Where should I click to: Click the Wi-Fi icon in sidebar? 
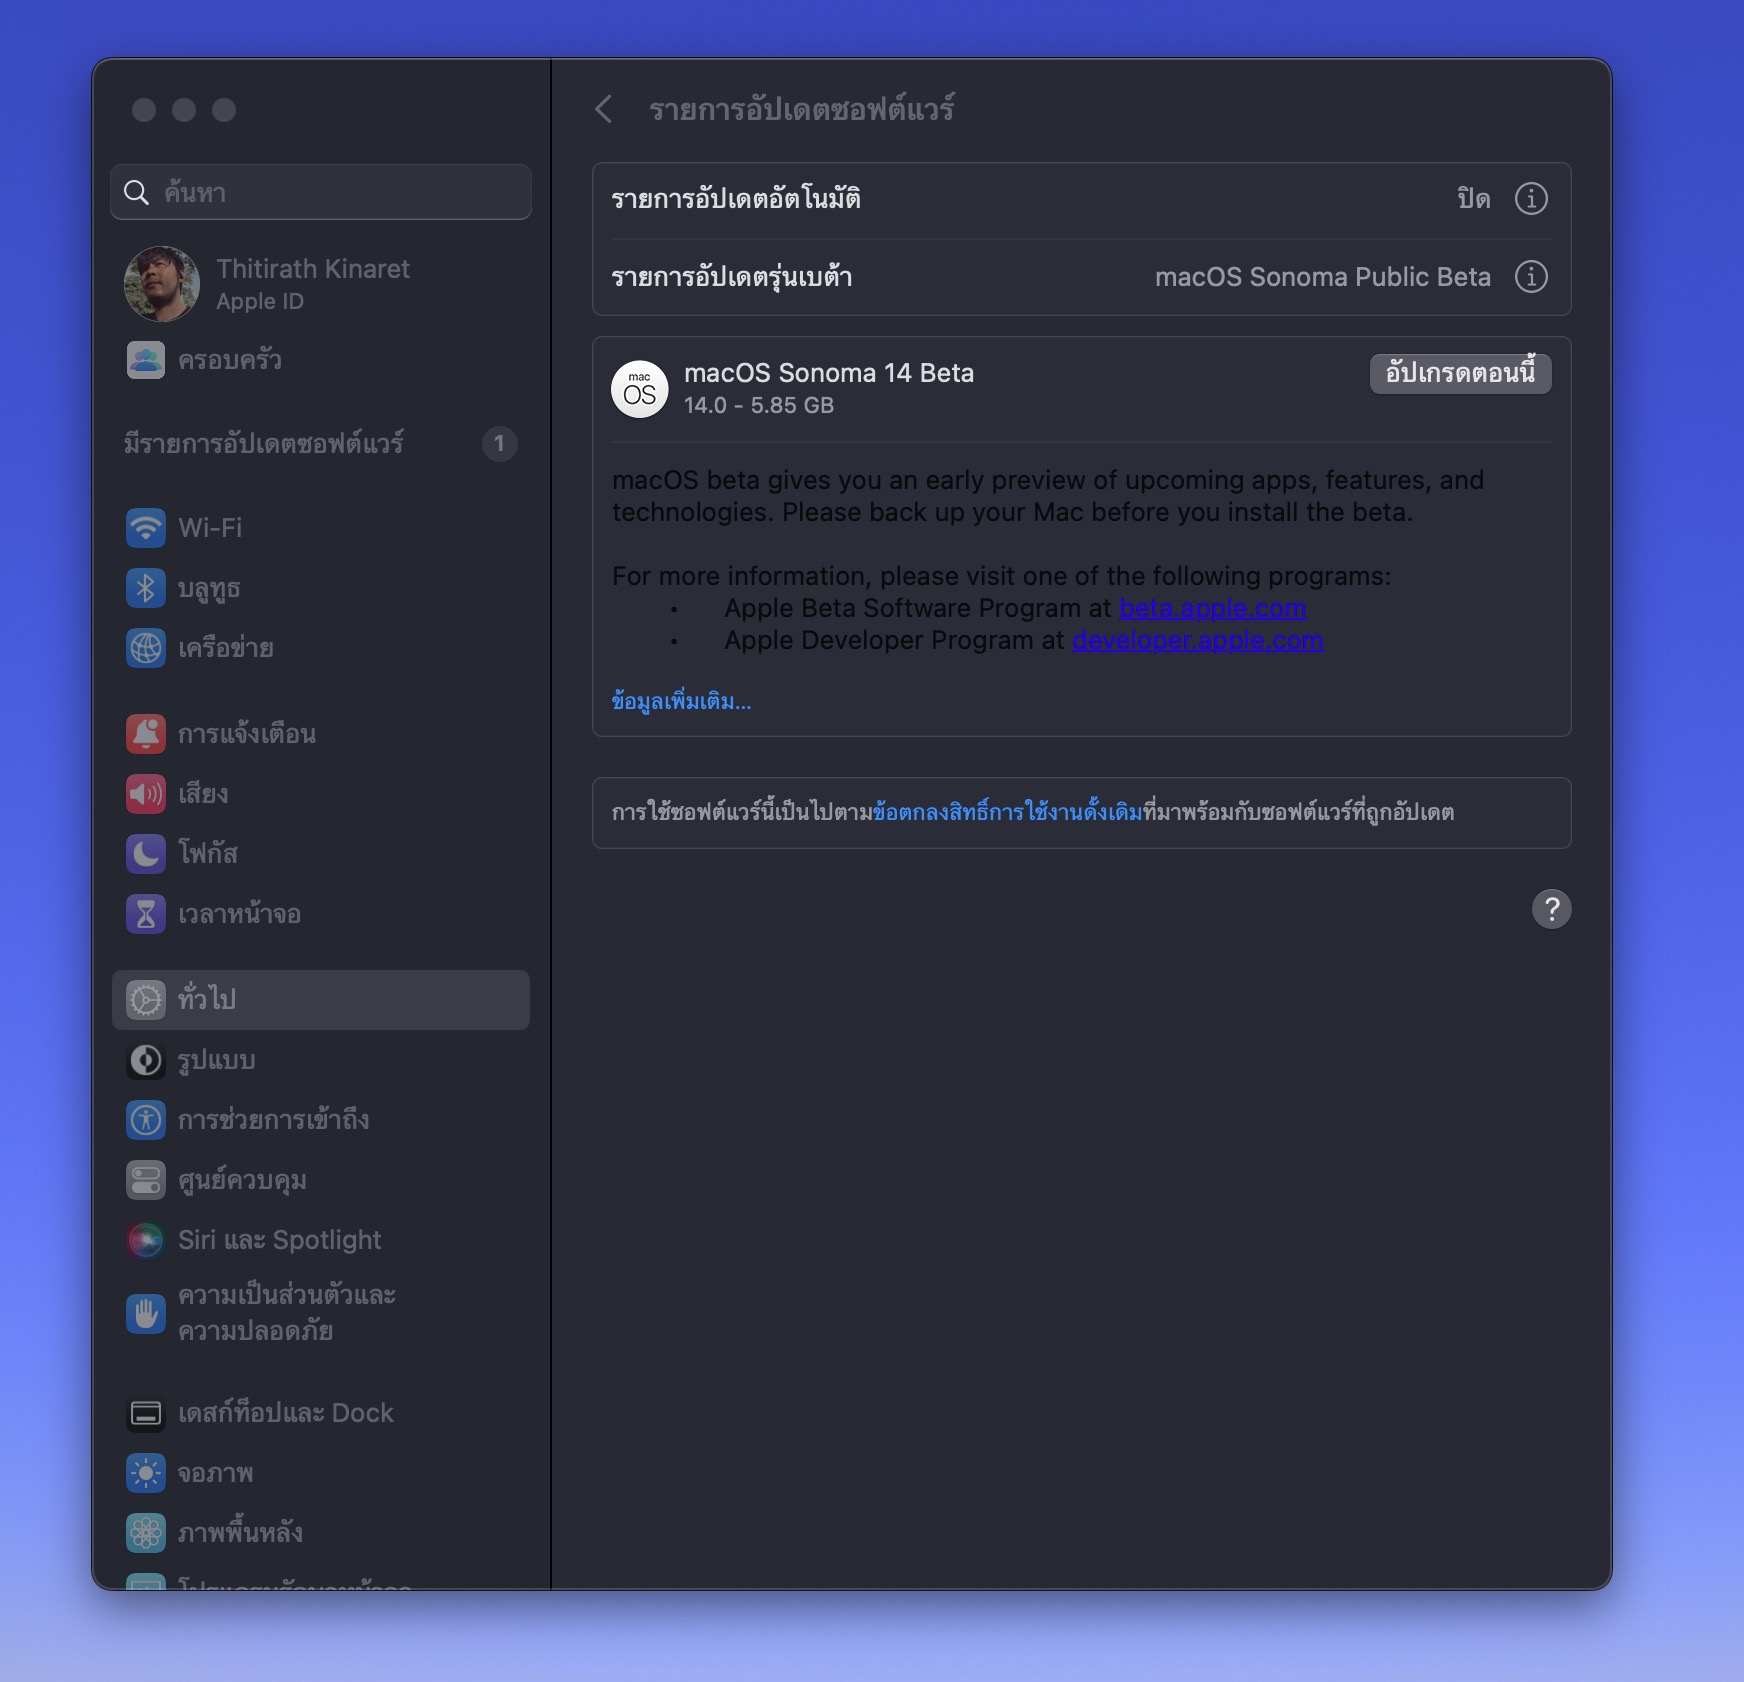tap(146, 527)
